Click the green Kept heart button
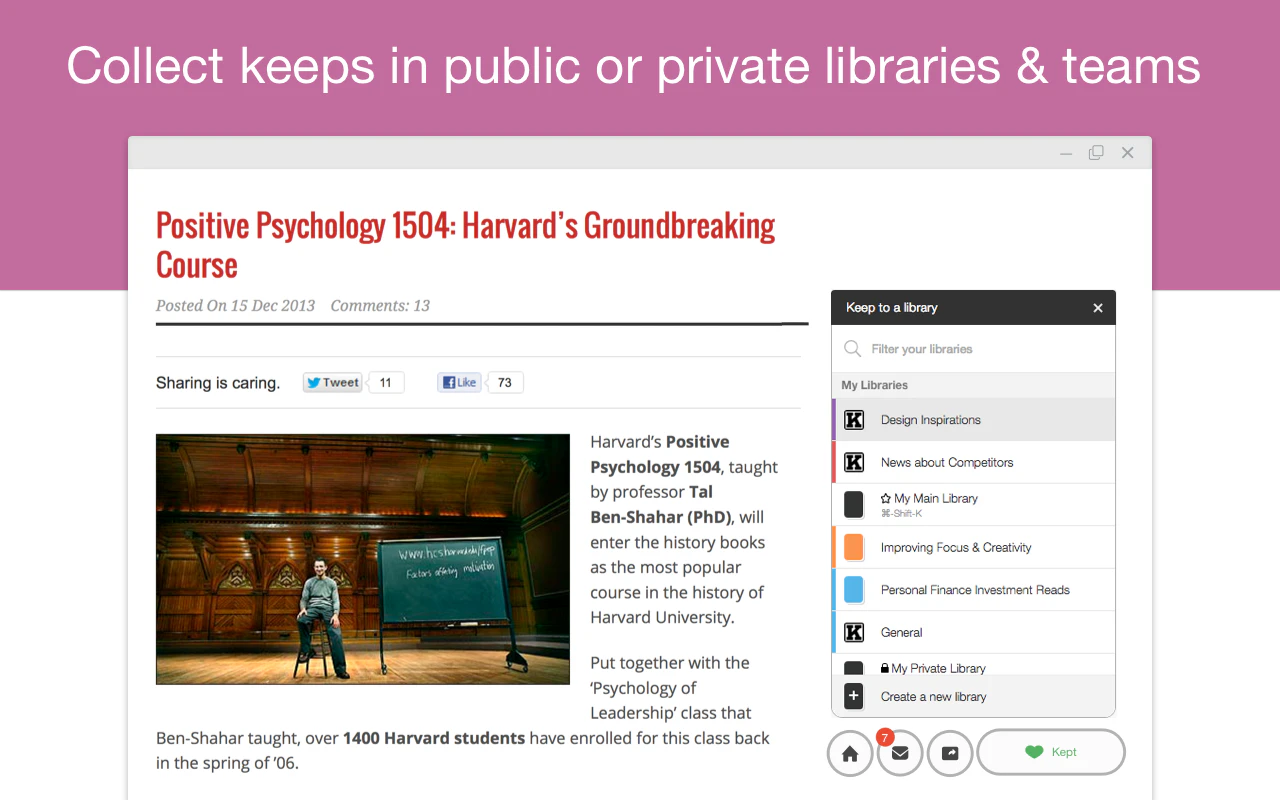 pos(1051,752)
